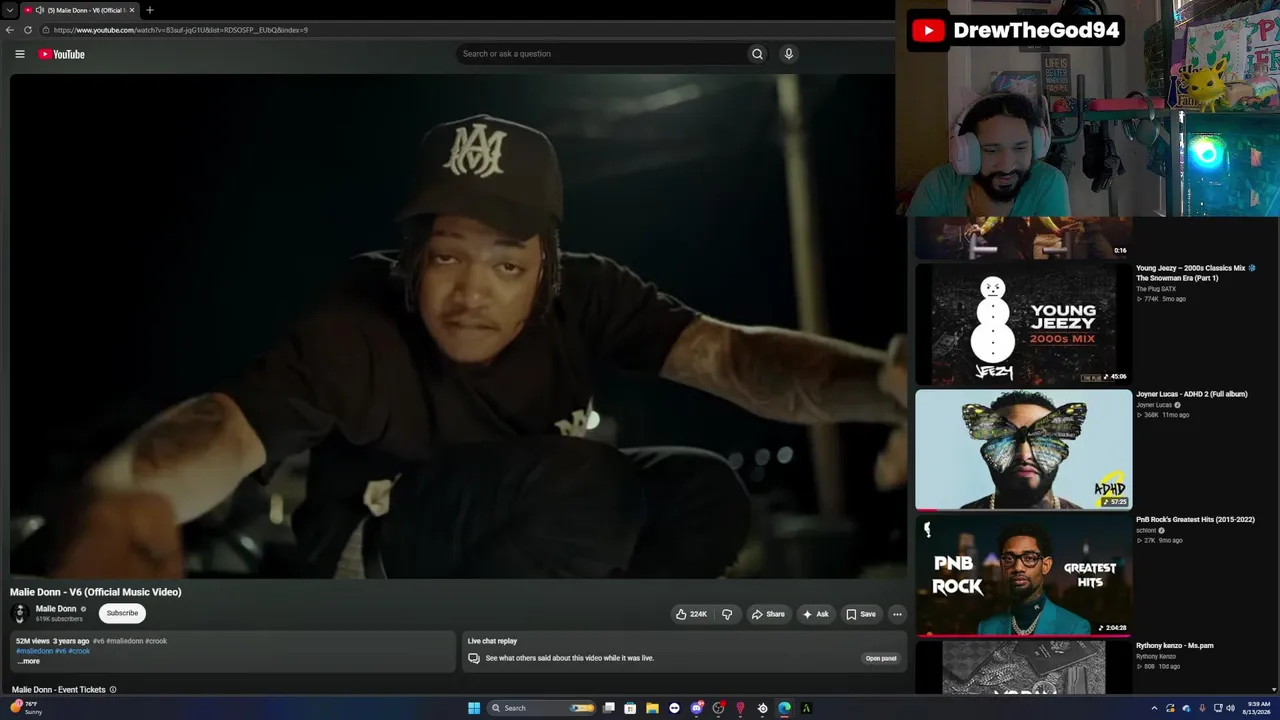Screen dimensions: 1280x720
Task: Open clock and date in system tray
Action: [x=1259, y=708]
